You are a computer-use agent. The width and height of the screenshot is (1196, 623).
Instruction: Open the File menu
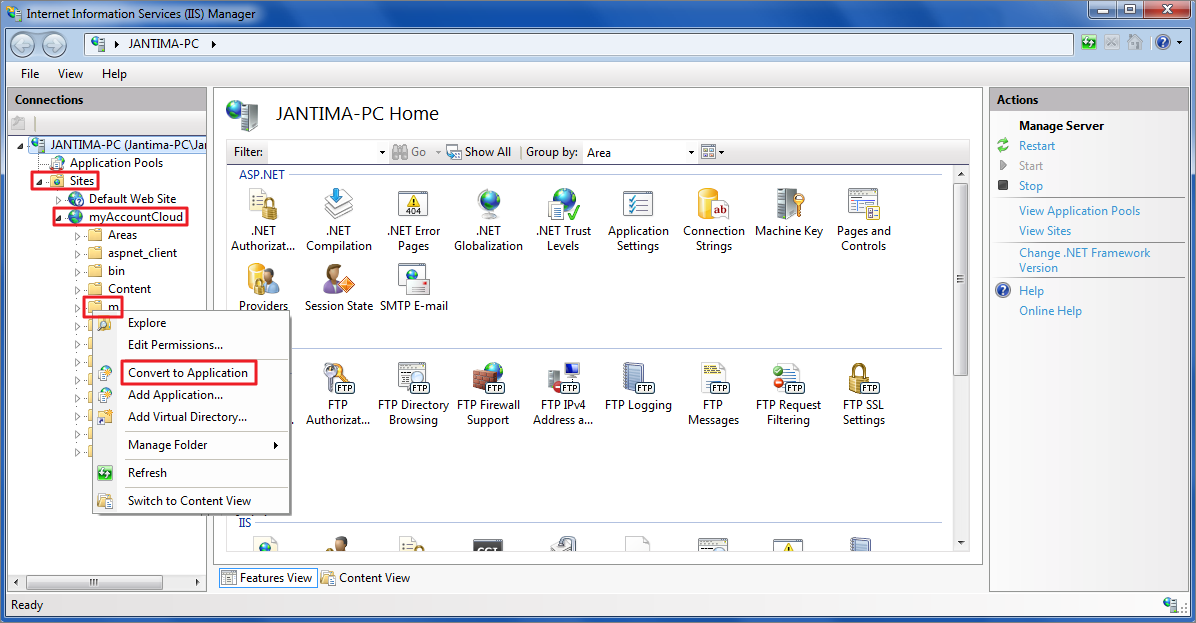(31, 74)
